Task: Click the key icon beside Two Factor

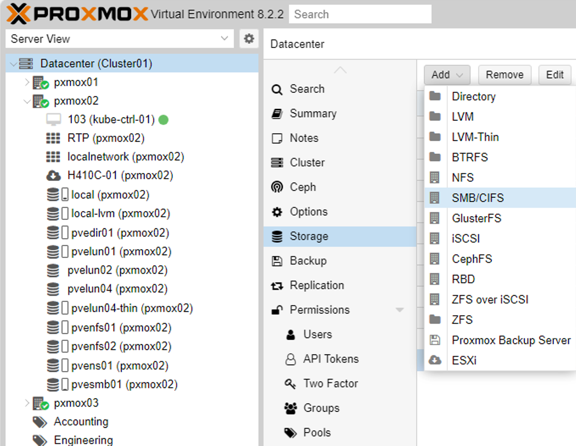Action: tap(290, 384)
